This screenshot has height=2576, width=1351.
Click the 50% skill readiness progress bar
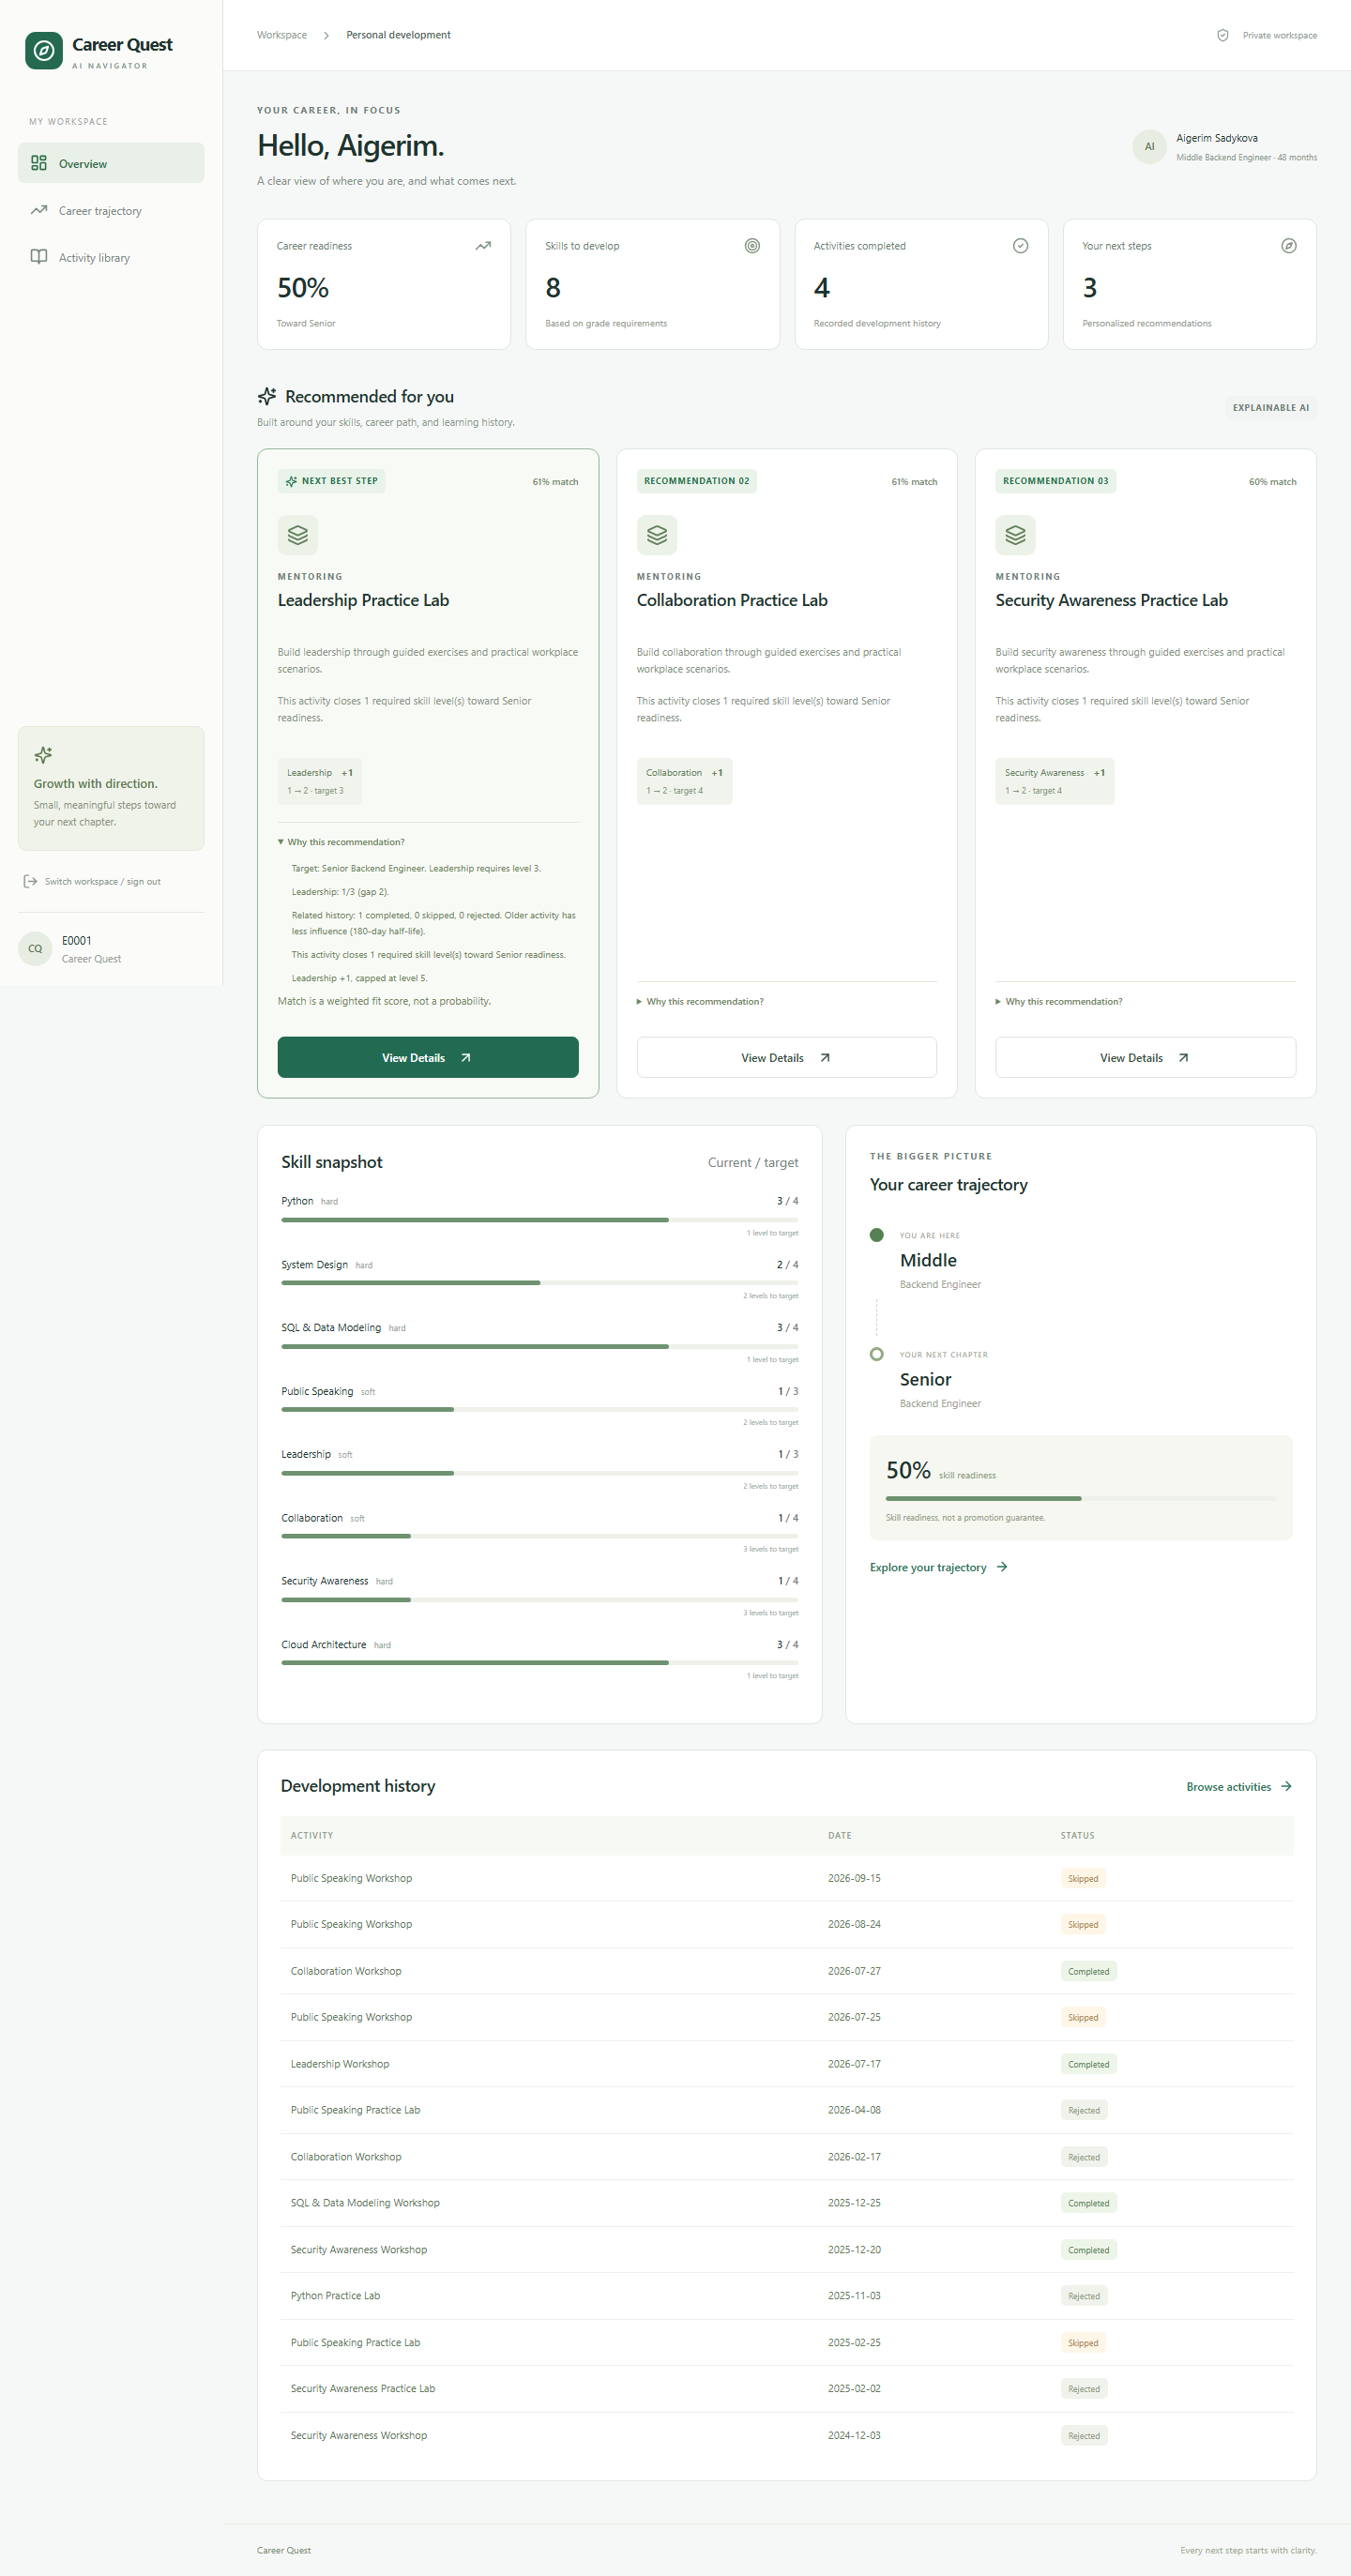point(1081,1498)
